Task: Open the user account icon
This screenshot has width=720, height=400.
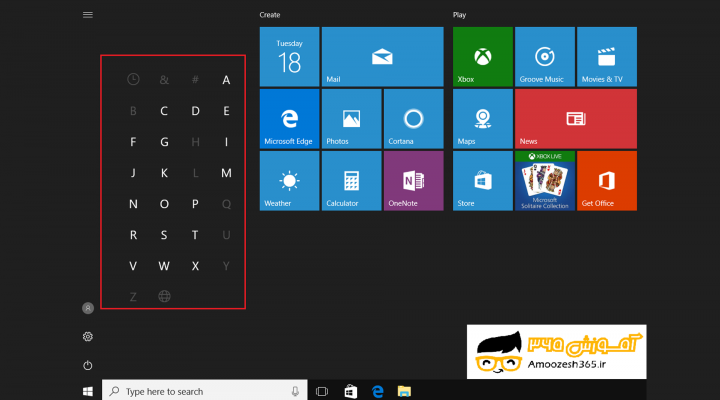Action: (x=88, y=308)
